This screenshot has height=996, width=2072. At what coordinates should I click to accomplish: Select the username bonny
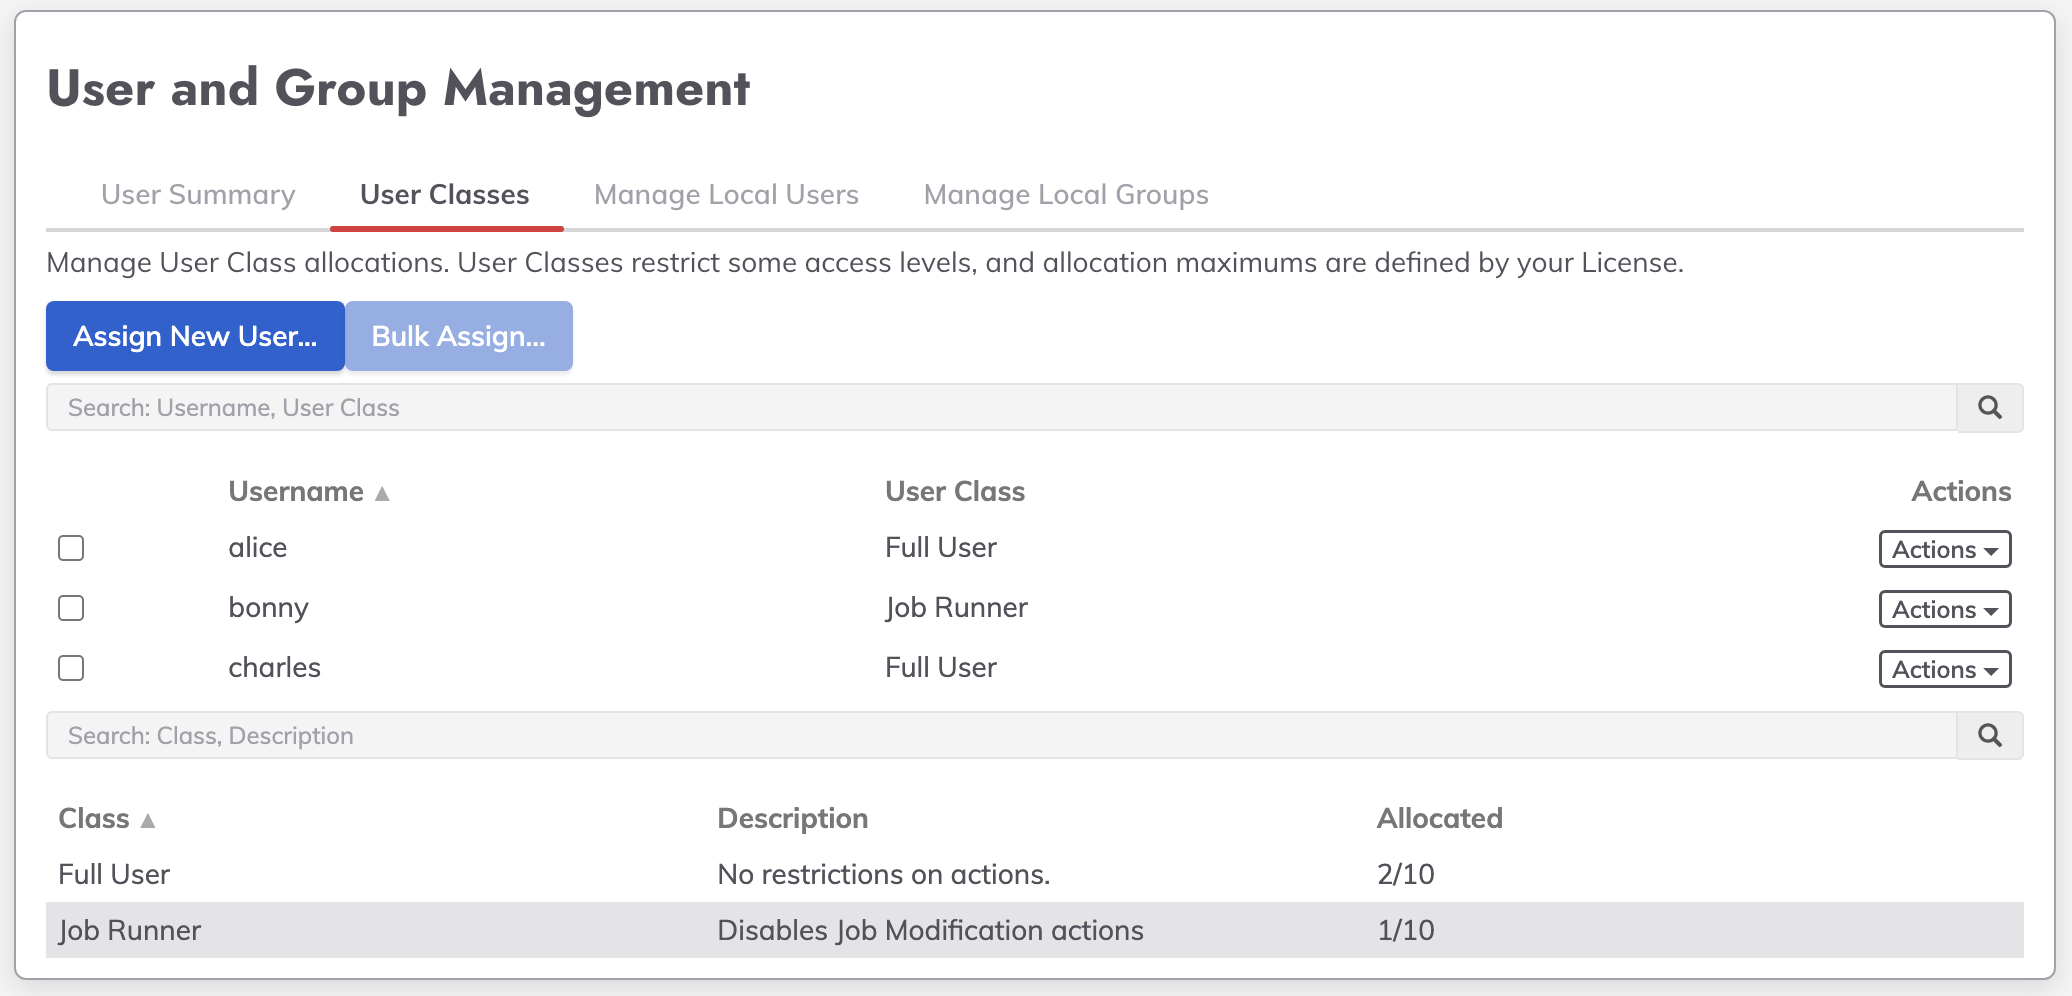pyautogui.click(x=269, y=608)
